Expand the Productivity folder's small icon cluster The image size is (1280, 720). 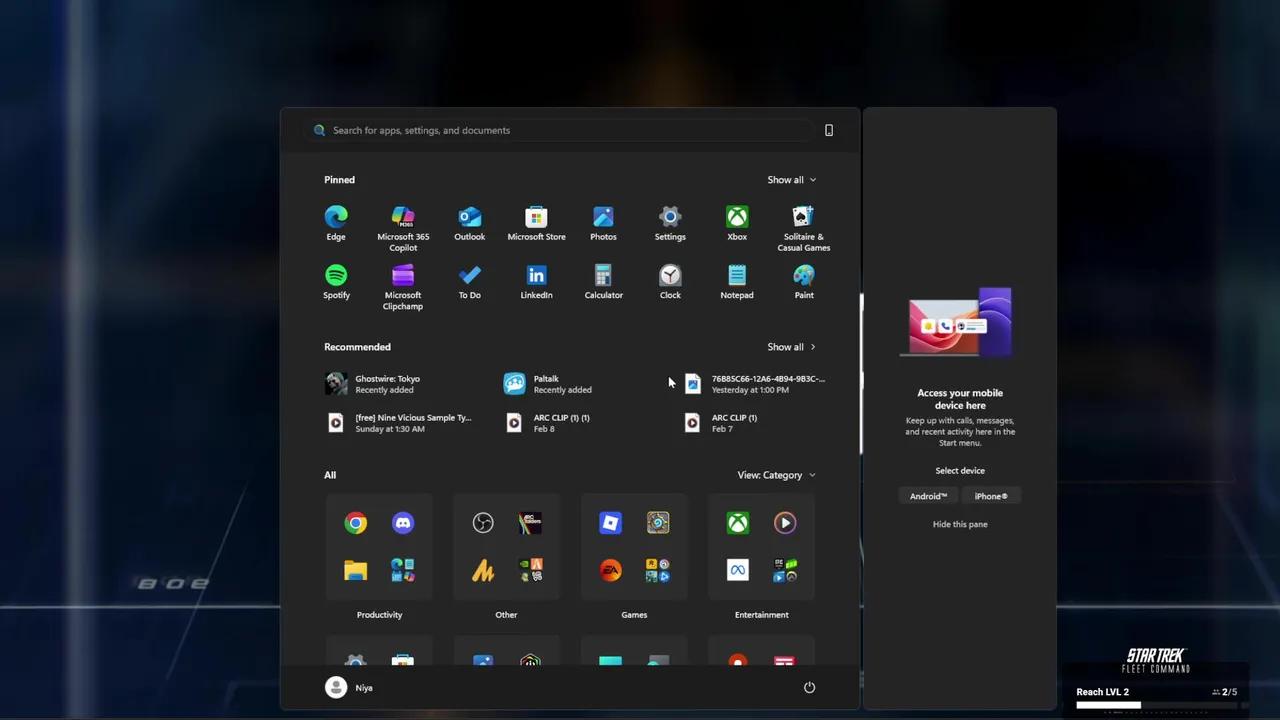[x=403, y=570]
